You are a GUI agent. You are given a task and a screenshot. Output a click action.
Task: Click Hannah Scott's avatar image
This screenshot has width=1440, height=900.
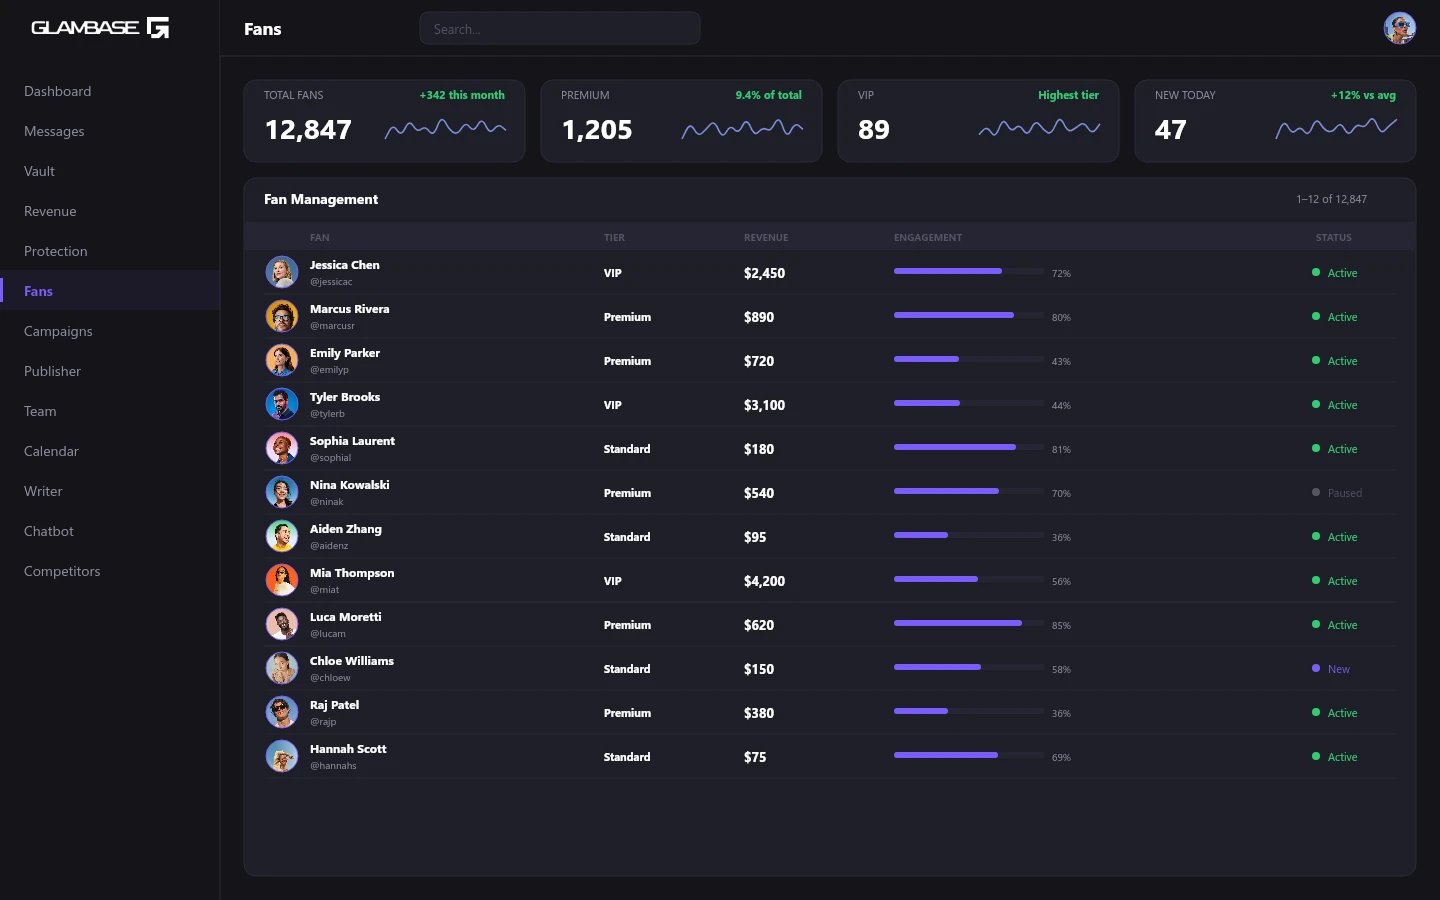tap(282, 756)
